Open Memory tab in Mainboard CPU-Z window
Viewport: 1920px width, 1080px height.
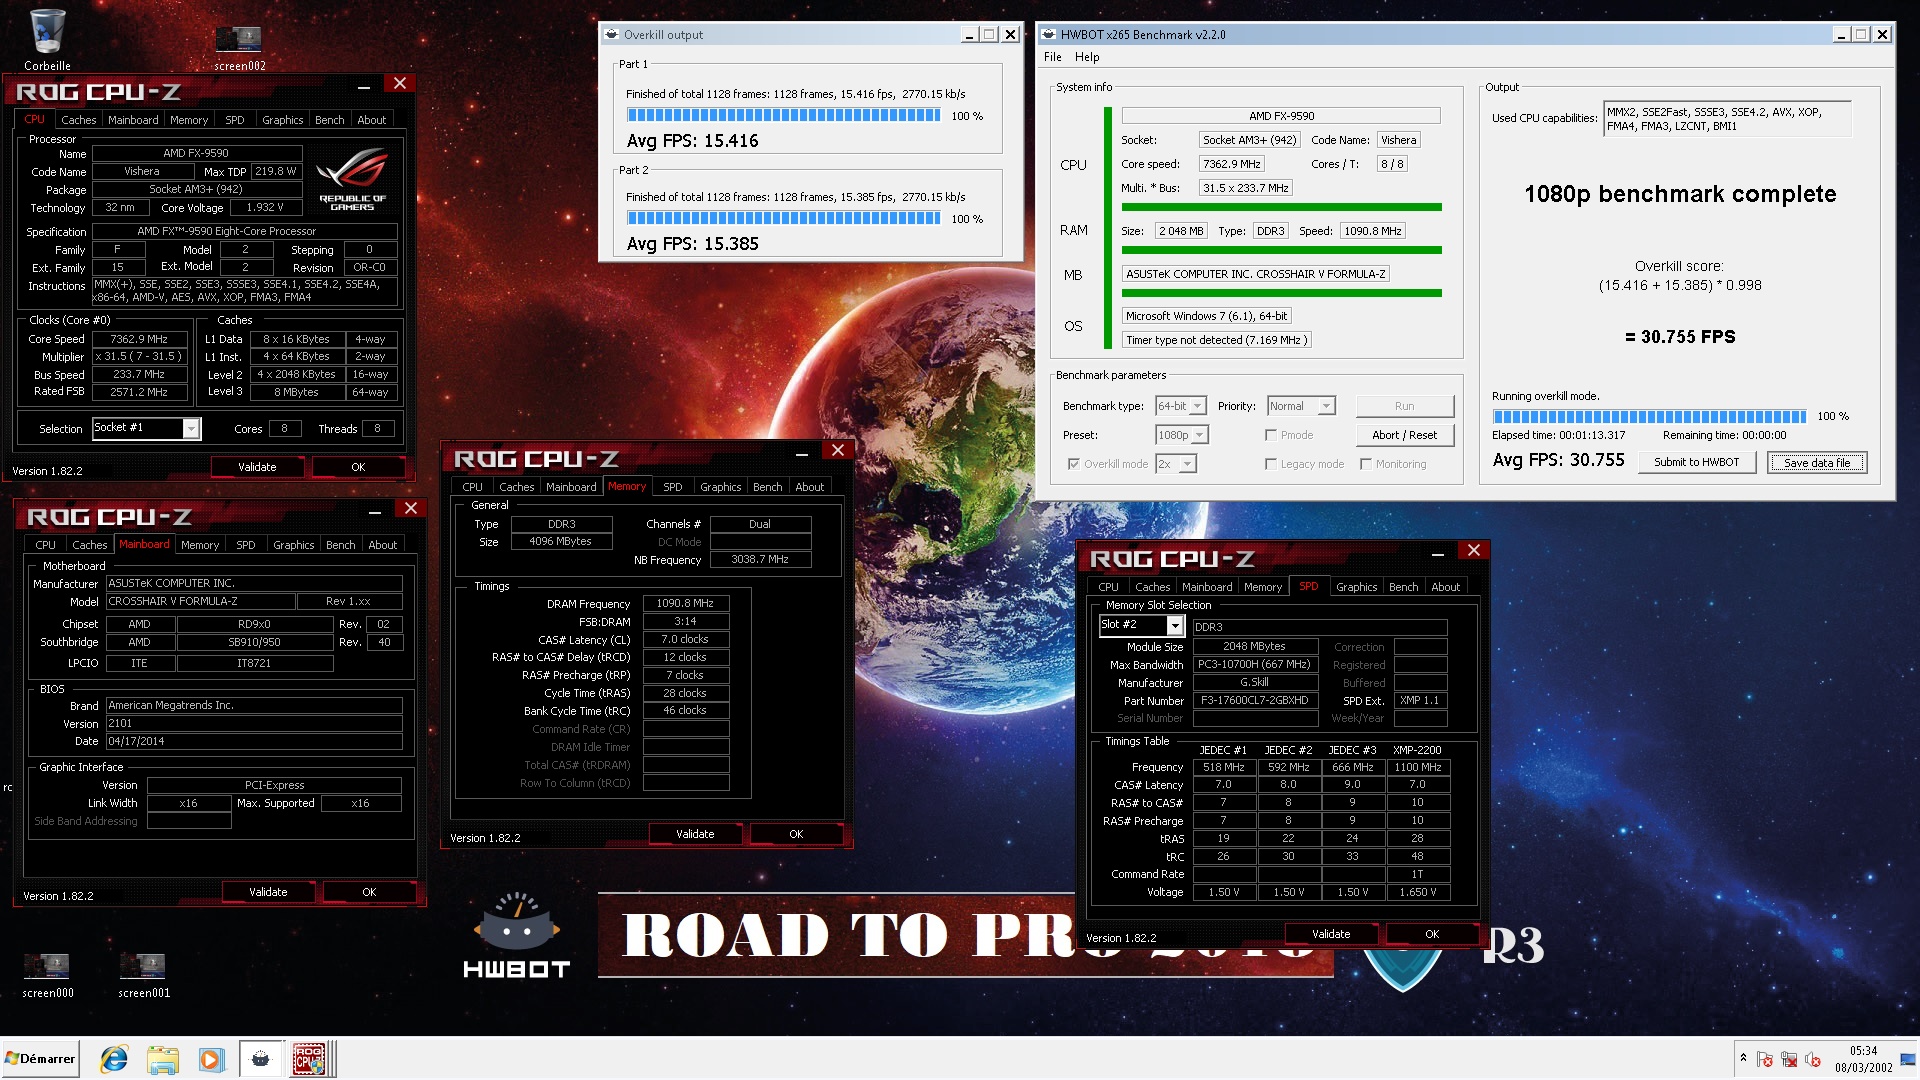(199, 545)
